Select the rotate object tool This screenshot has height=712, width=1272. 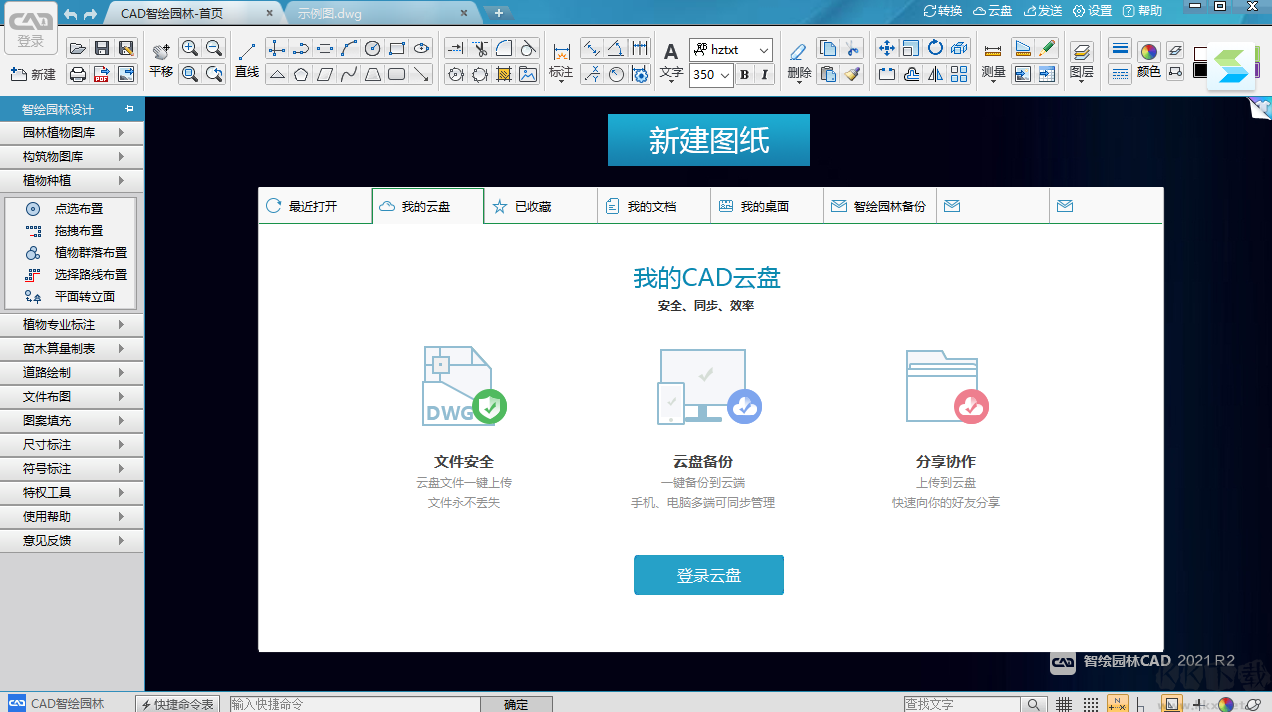point(935,48)
